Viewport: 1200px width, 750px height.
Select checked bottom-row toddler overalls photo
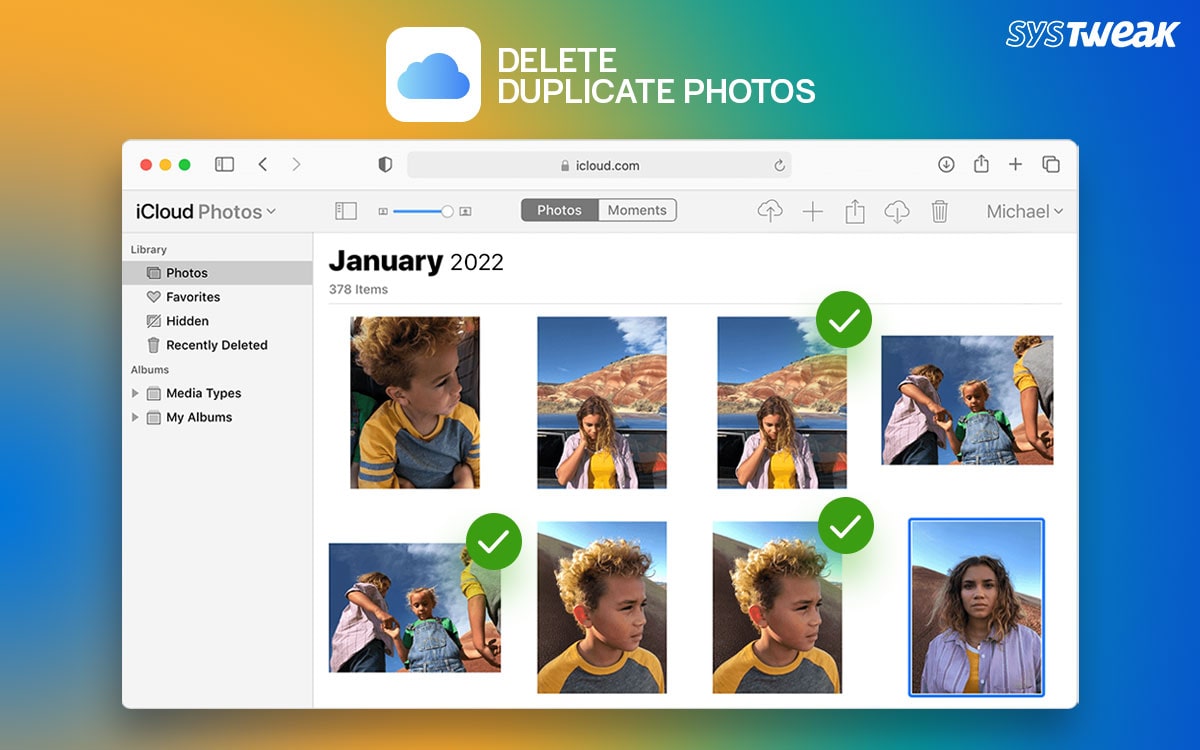click(x=415, y=608)
